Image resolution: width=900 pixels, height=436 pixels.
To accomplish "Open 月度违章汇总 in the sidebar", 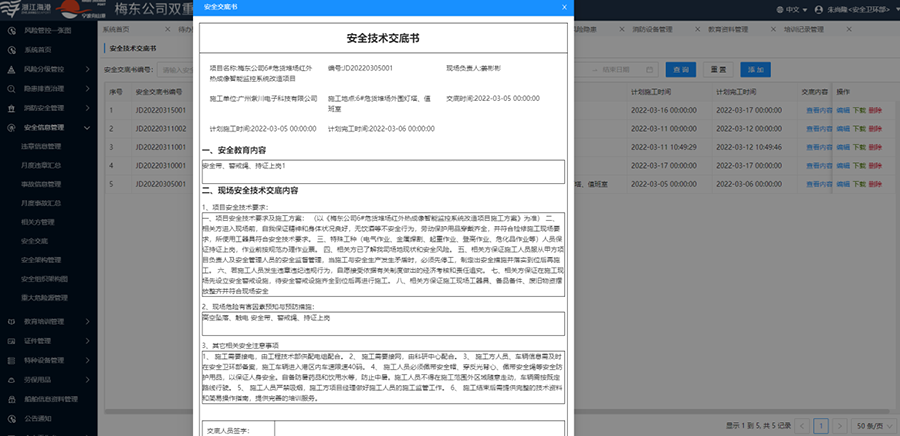I will coord(41,165).
